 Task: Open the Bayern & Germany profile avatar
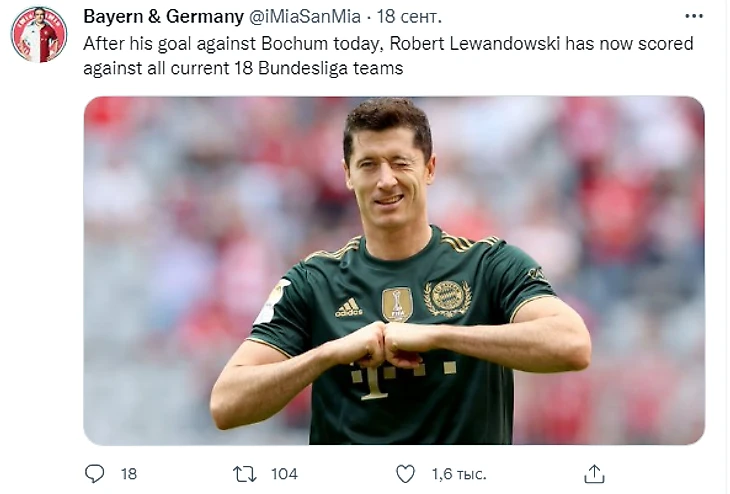coord(39,34)
